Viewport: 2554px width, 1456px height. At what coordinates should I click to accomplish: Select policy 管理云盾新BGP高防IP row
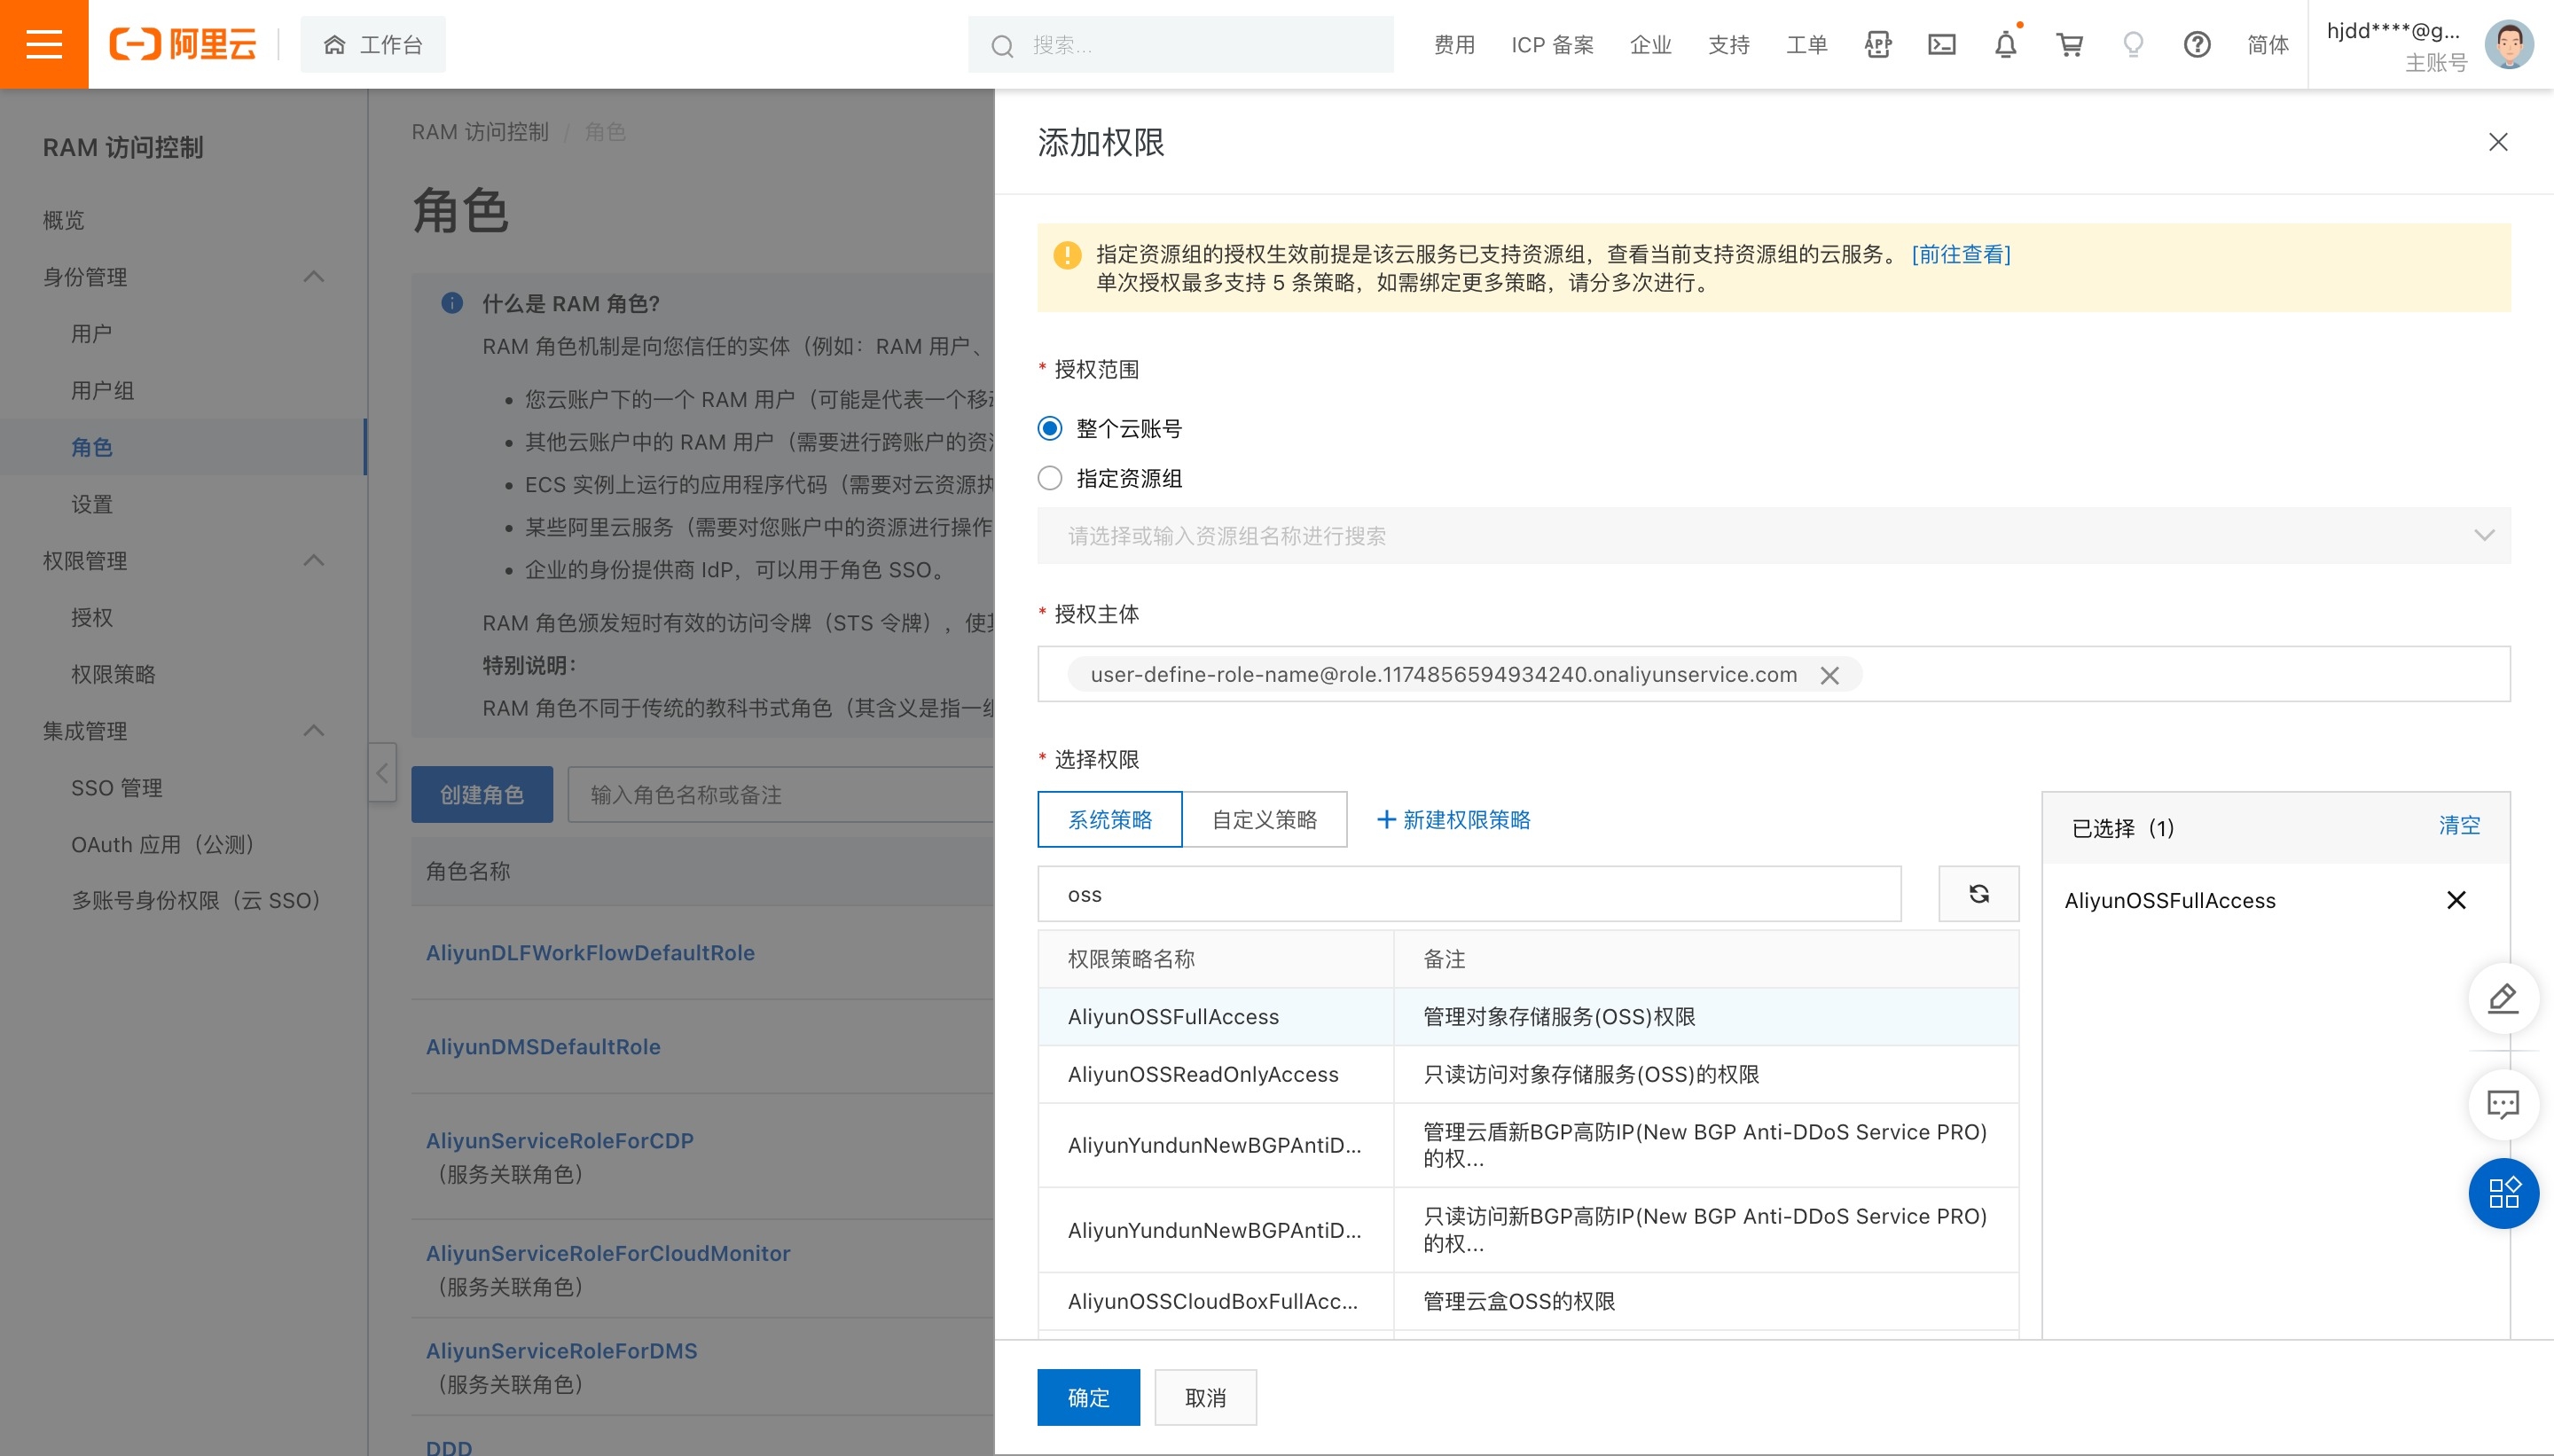pyautogui.click(x=1528, y=1145)
